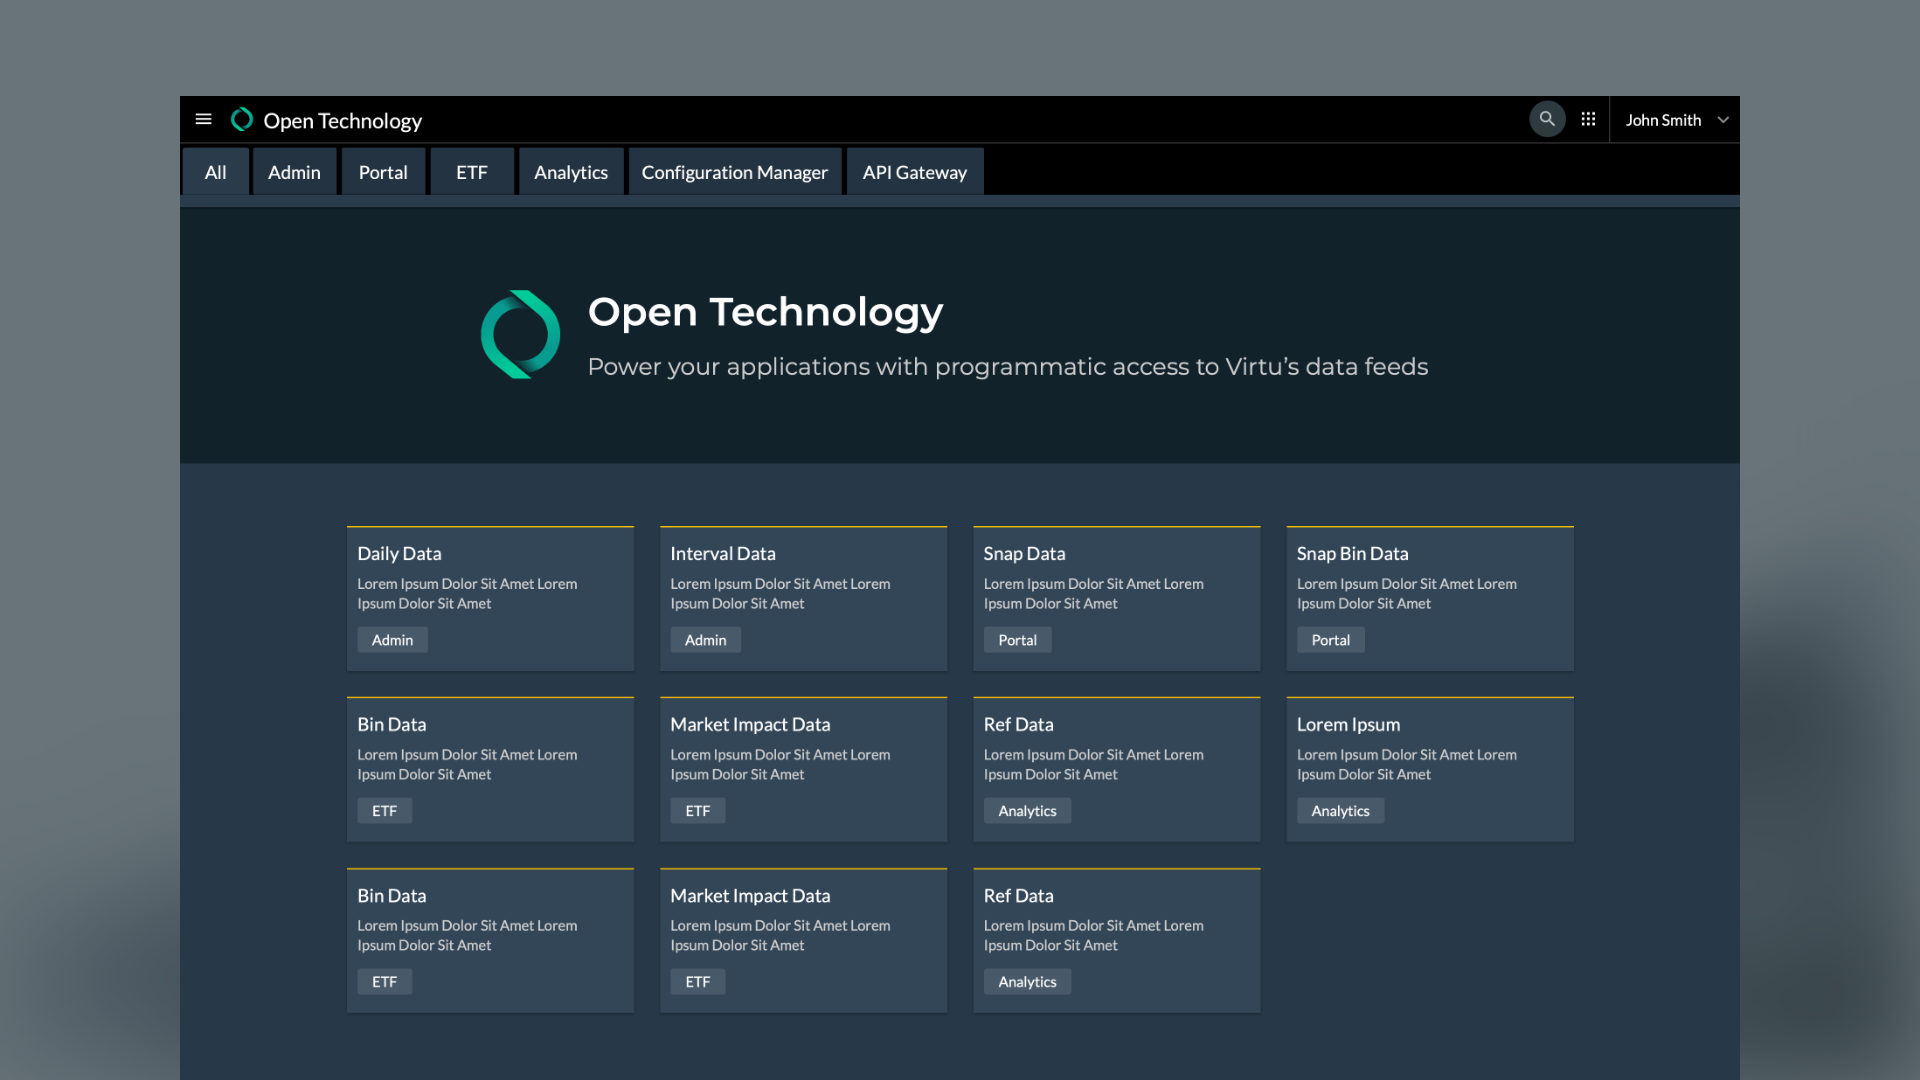Select the Analytics tab
The image size is (1920, 1080).
click(x=571, y=172)
